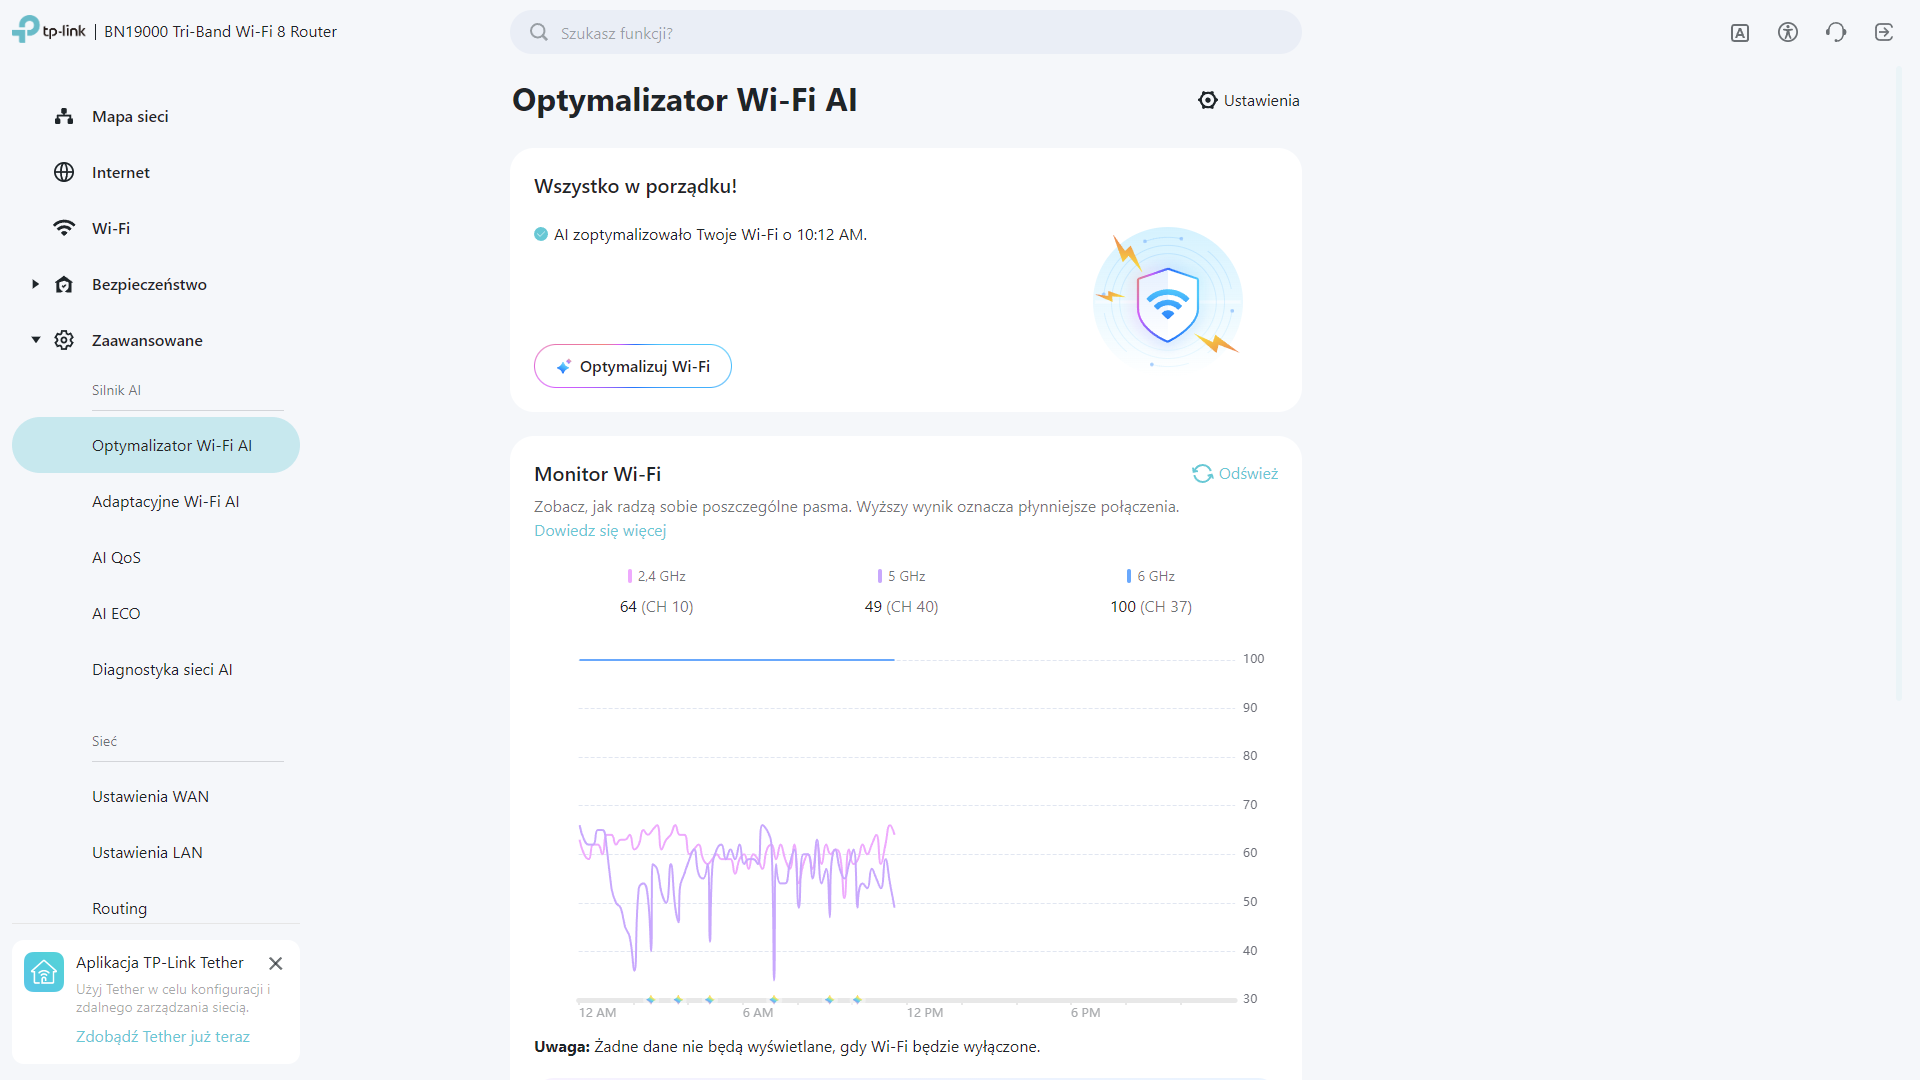Viewport: 1920px width, 1080px height.
Task: Open the accessibility options icon
Action: point(1788,32)
